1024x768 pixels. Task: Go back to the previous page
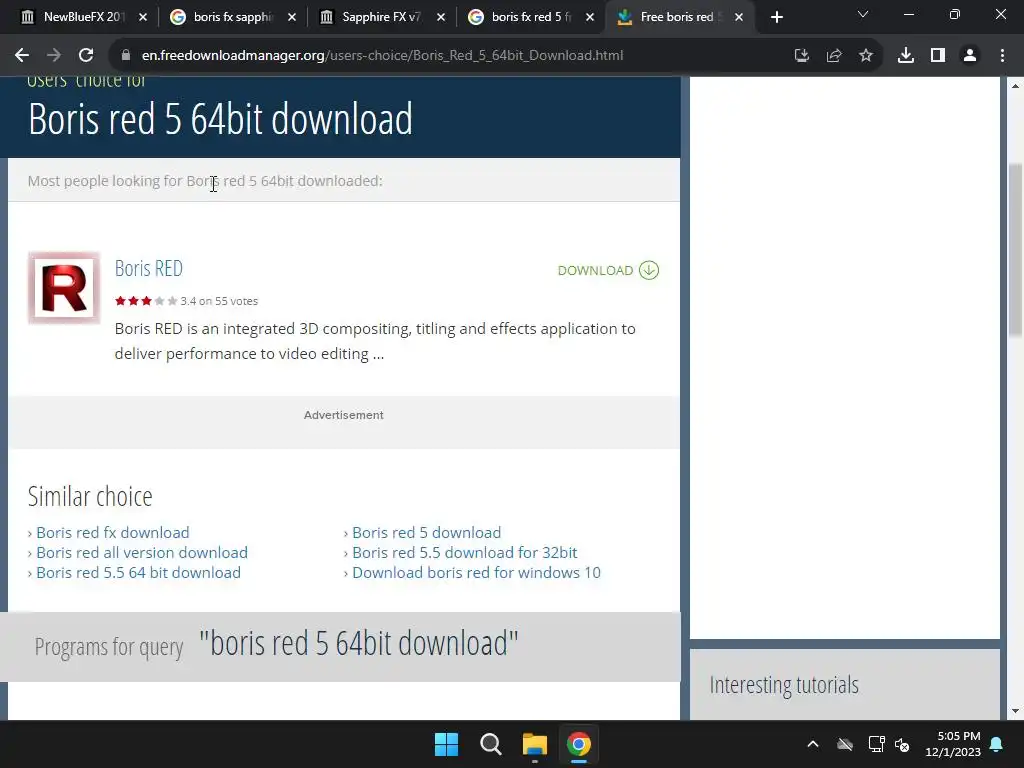(x=22, y=56)
